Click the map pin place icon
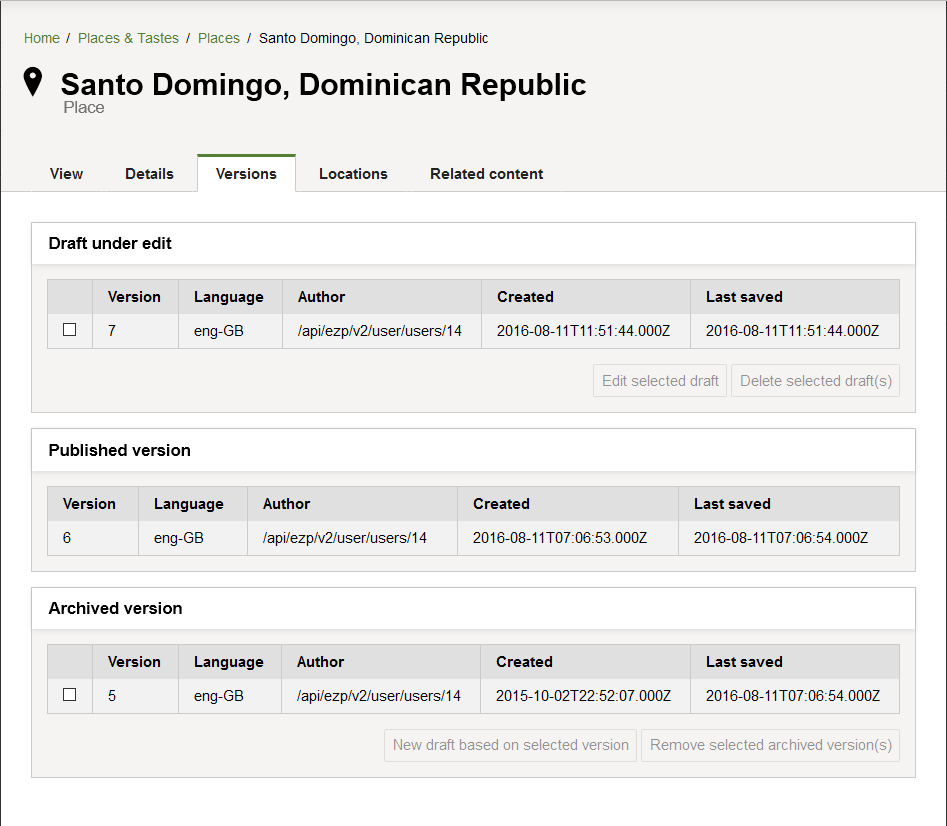947x826 pixels. (33, 82)
